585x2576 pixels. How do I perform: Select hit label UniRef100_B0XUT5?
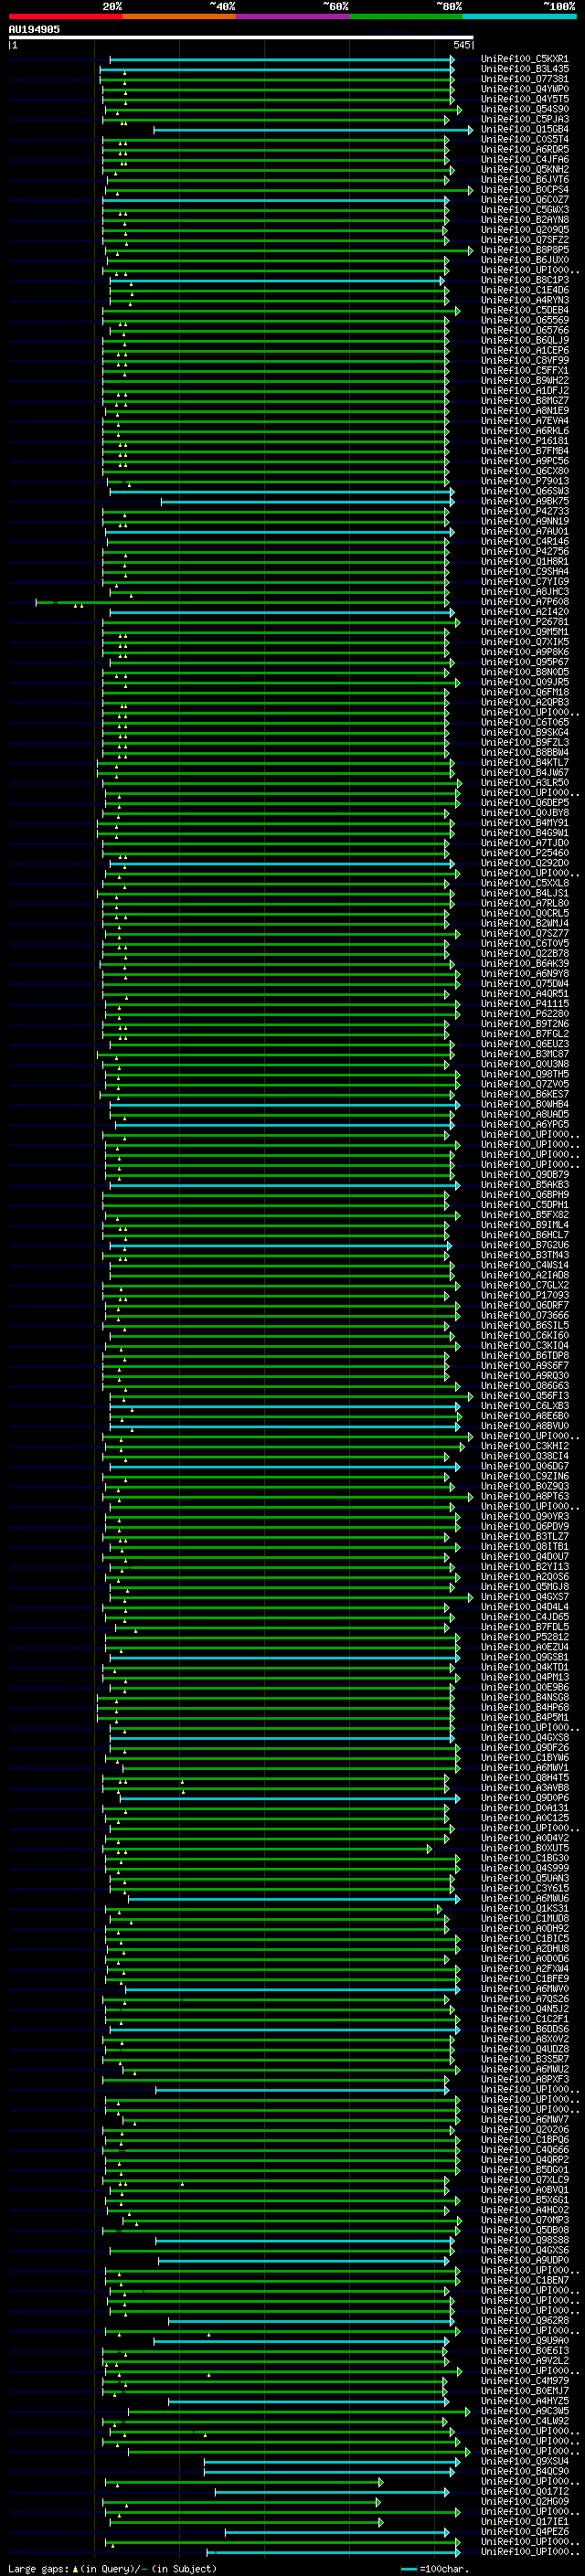tap(525, 1848)
